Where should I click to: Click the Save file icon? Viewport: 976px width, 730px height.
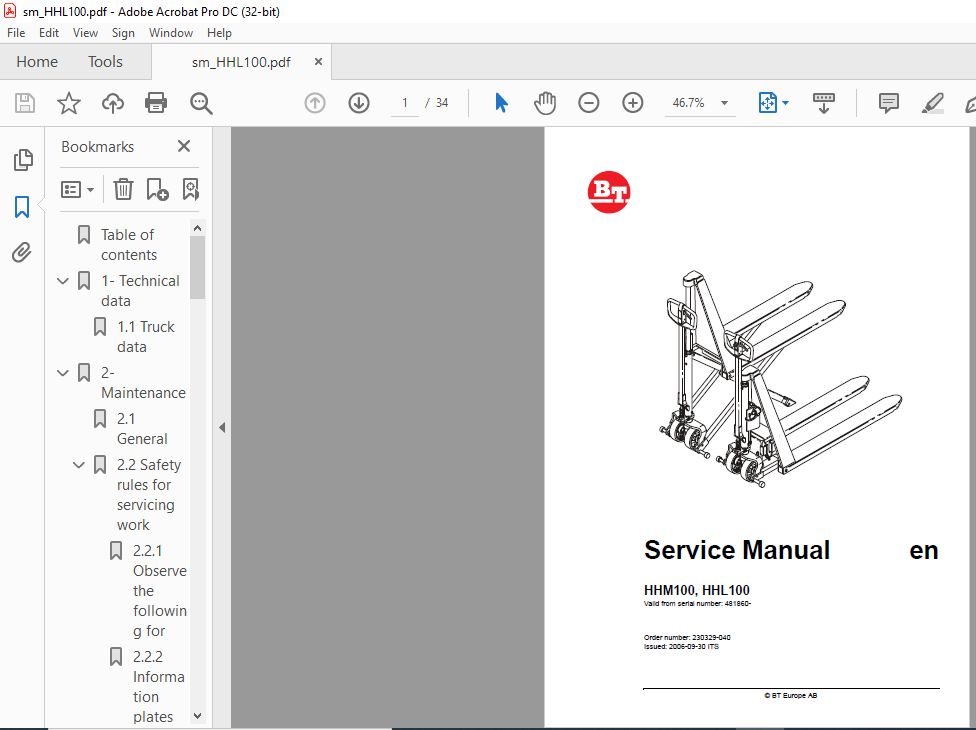point(25,103)
